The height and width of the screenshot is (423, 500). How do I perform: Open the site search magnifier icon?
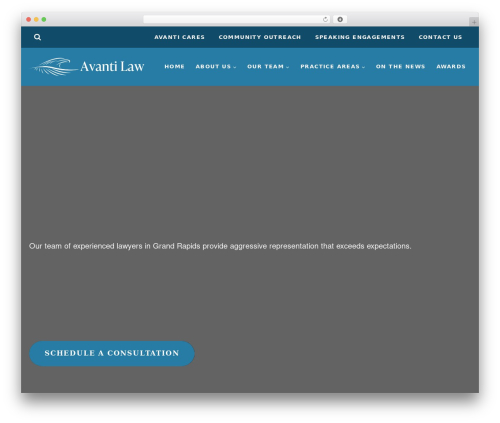(37, 37)
